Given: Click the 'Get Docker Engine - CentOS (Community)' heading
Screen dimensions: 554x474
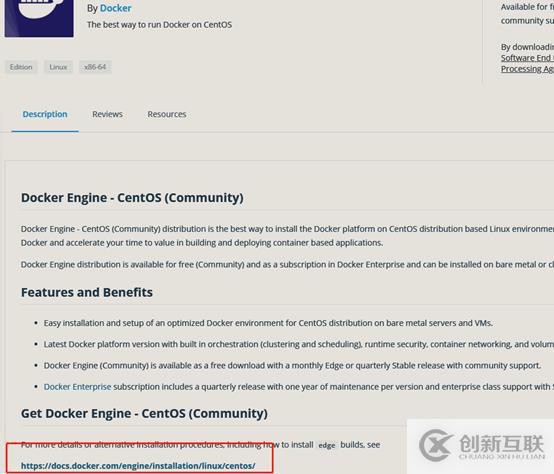Looking at the screenshot, I should (x=144, y=413).
